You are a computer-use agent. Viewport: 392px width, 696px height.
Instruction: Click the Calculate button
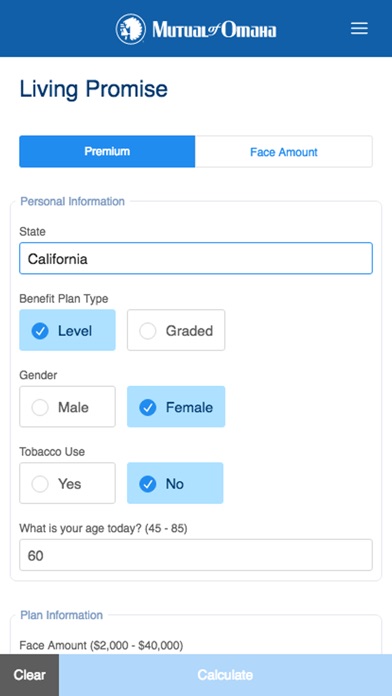tap(226, 675)
